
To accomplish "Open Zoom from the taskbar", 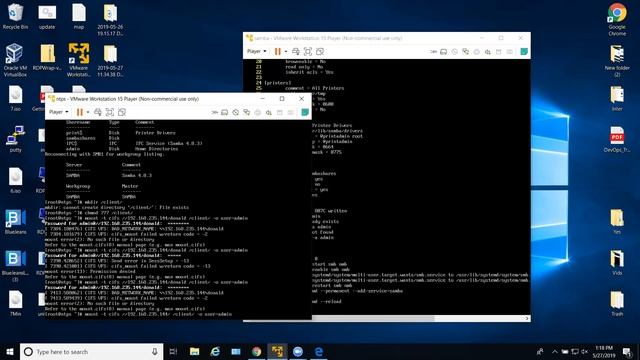I will click(298, 351).
